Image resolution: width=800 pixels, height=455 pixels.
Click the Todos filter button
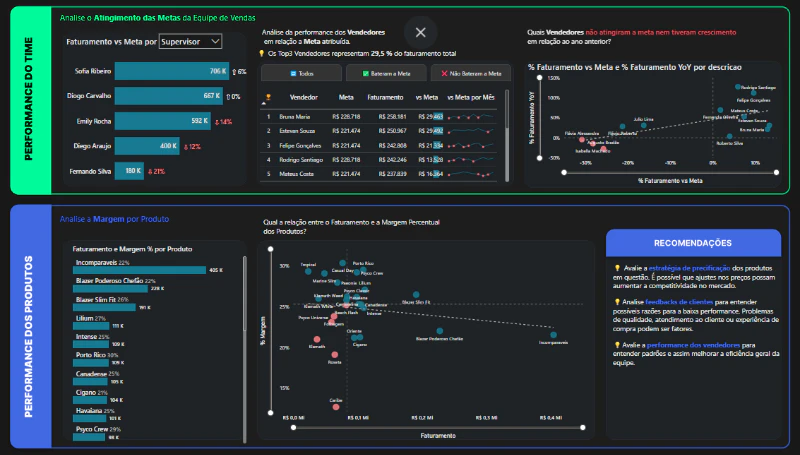coord(301,73)
